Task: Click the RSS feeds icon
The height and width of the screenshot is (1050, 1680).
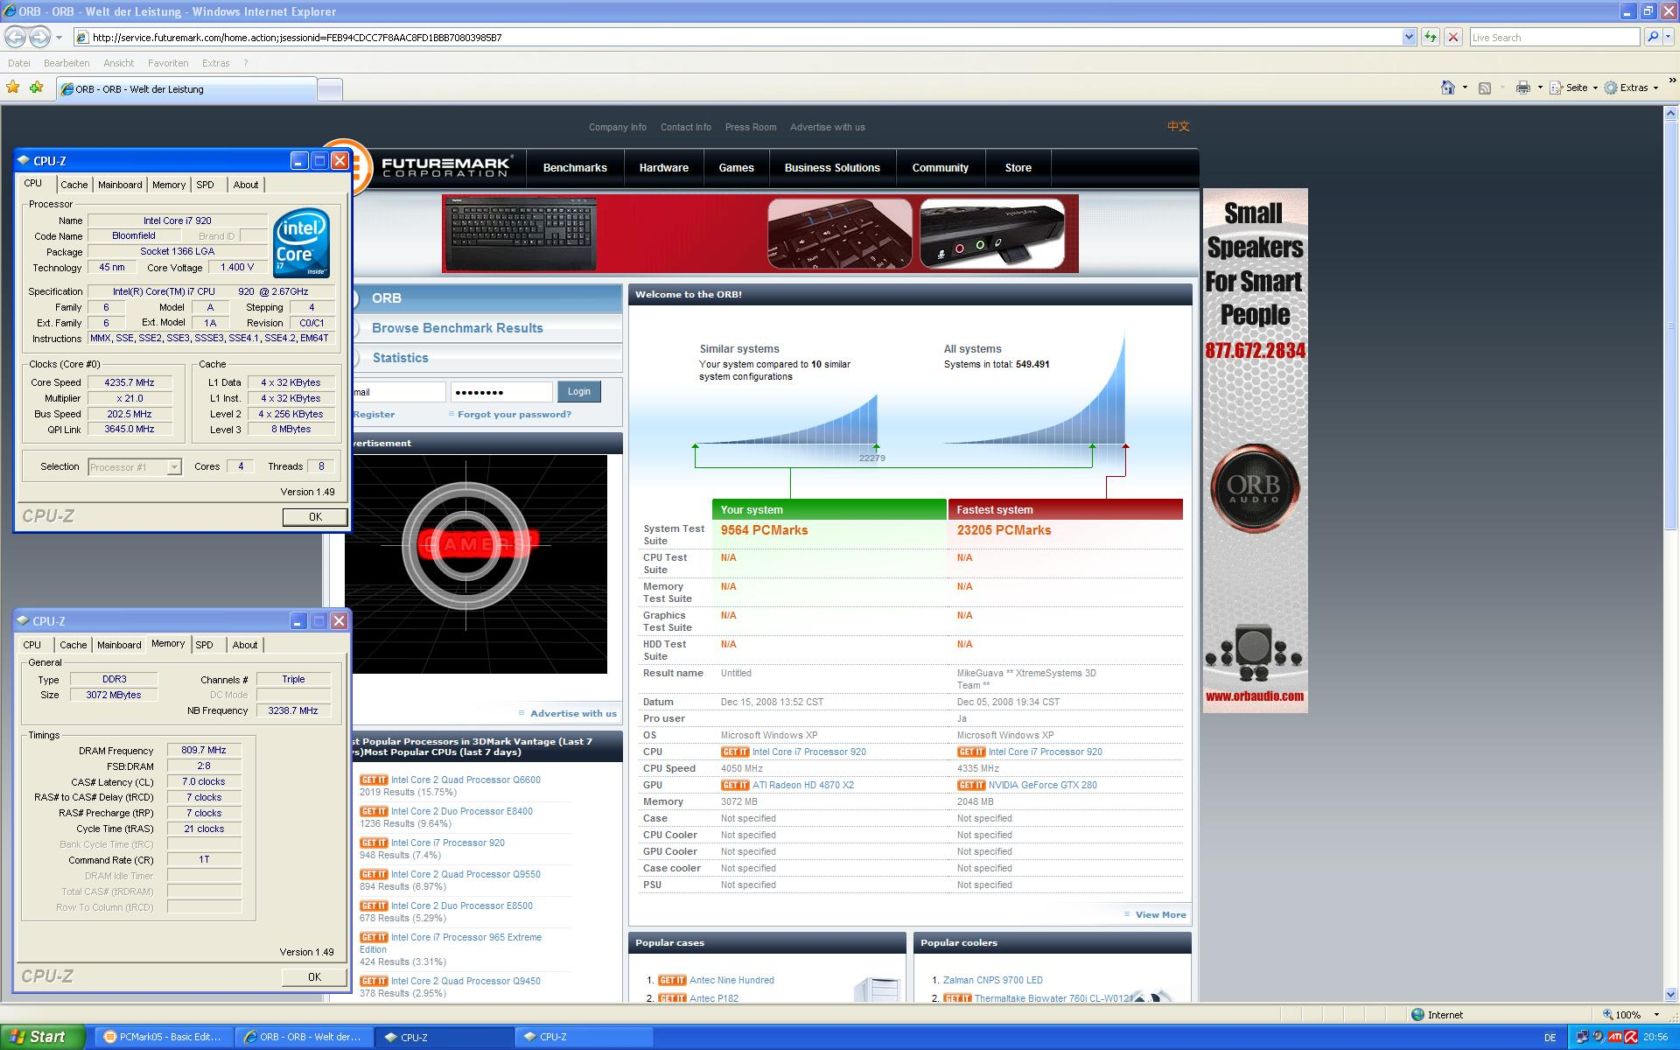Action: 1485,88
